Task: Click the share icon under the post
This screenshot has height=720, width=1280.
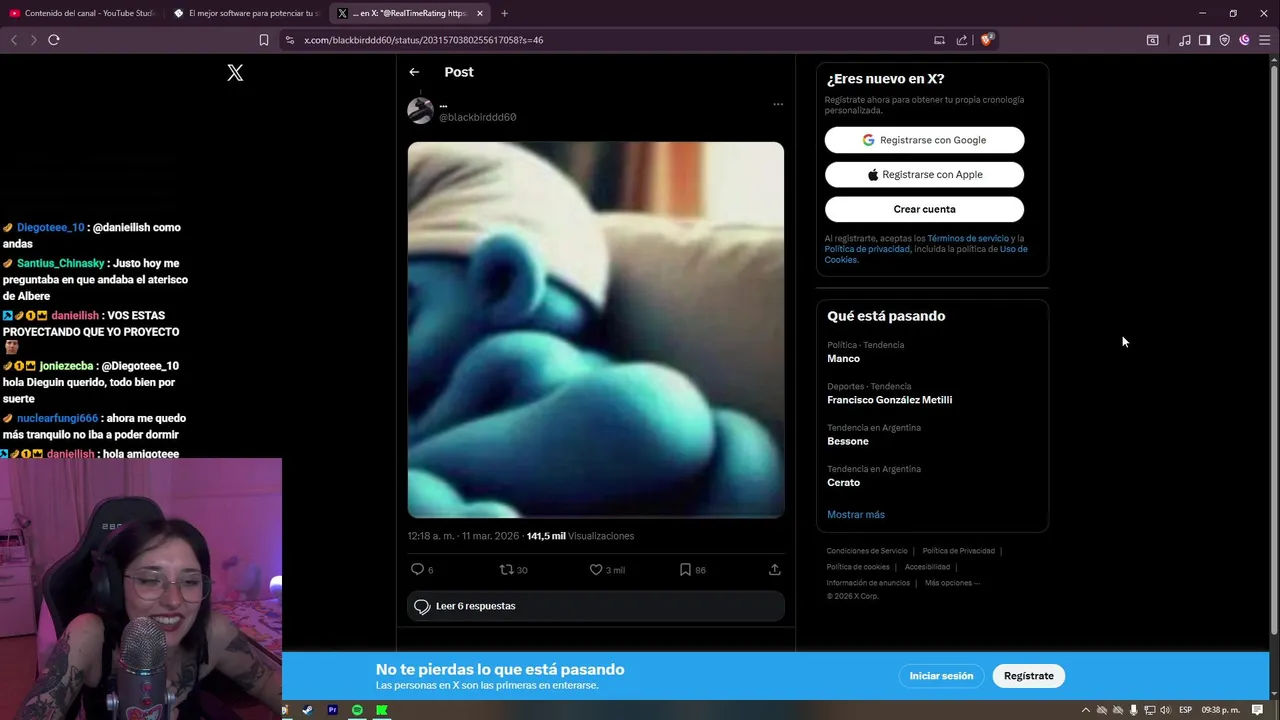Action: pyautogui.click(x=774, y=569)
